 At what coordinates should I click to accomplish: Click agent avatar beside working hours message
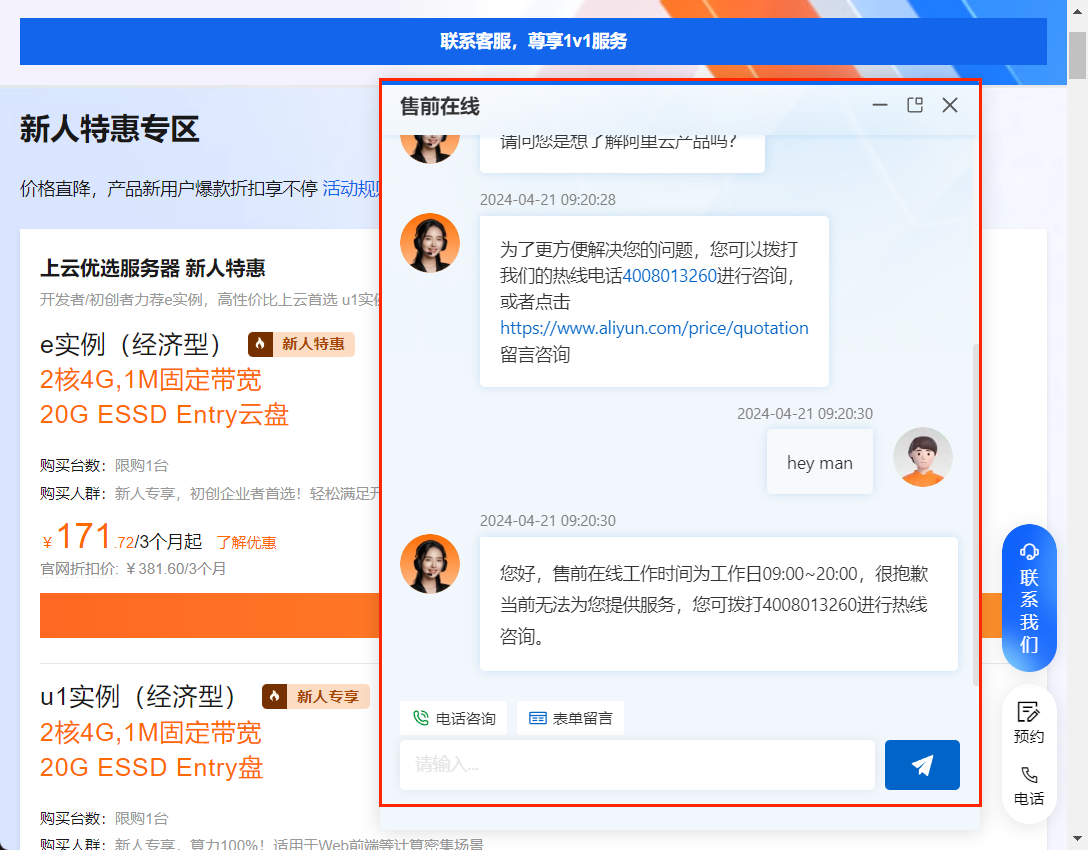430,563
